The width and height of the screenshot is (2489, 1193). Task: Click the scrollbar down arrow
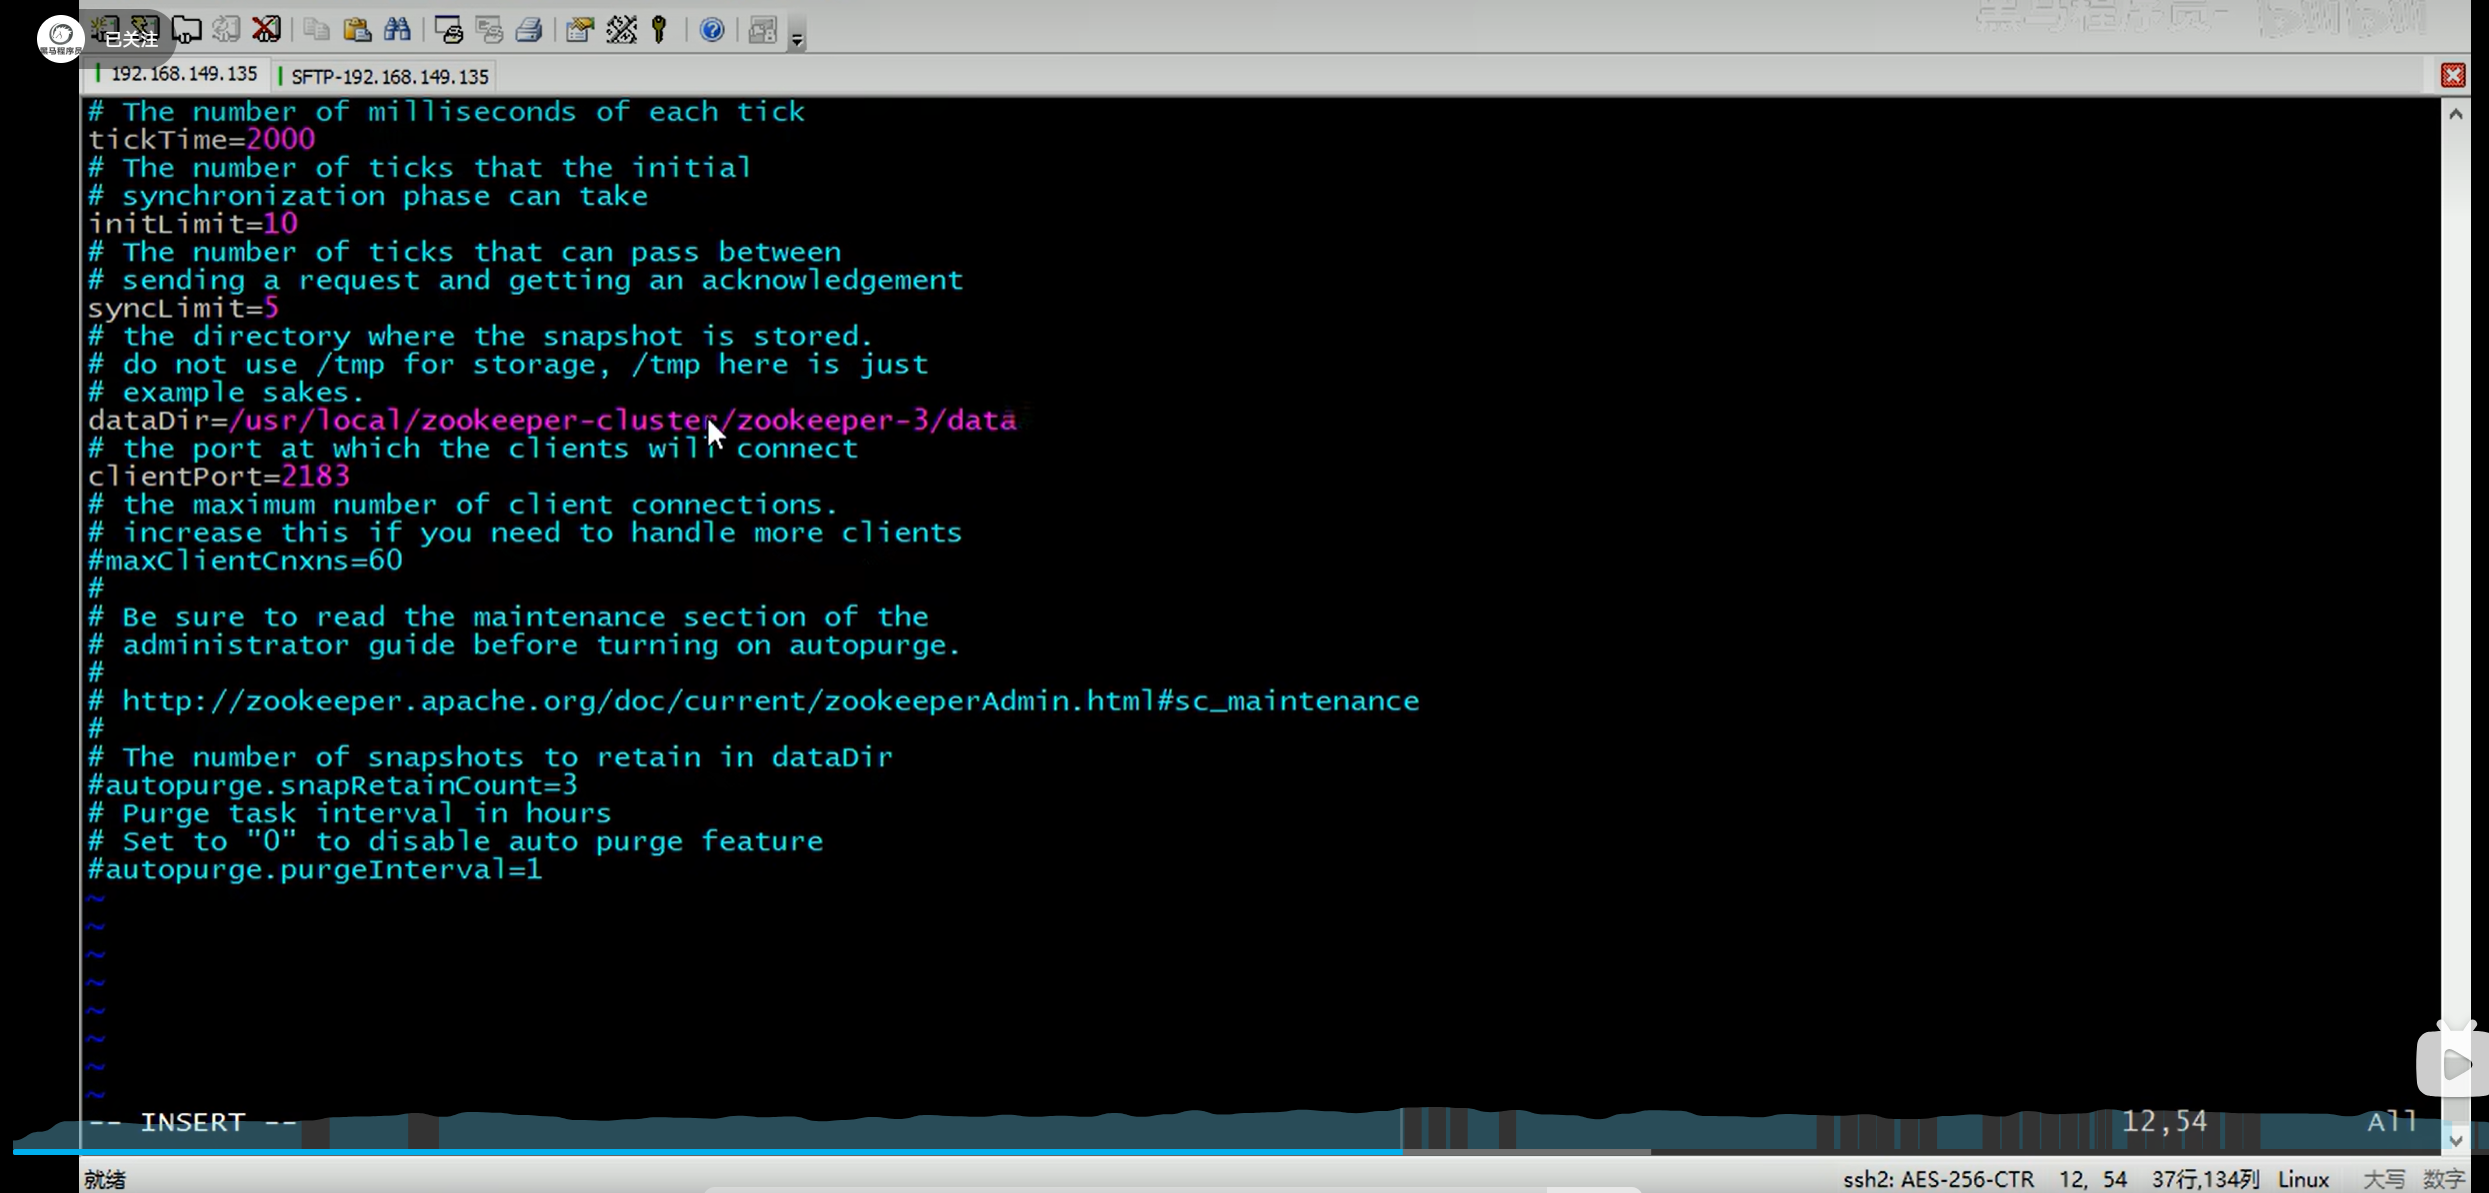click(x=2456, y=1140)
